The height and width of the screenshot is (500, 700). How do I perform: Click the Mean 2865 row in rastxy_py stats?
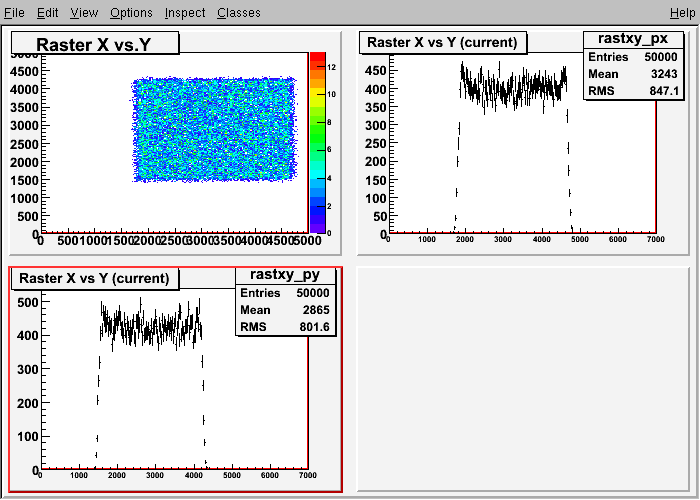click(285, 310)
